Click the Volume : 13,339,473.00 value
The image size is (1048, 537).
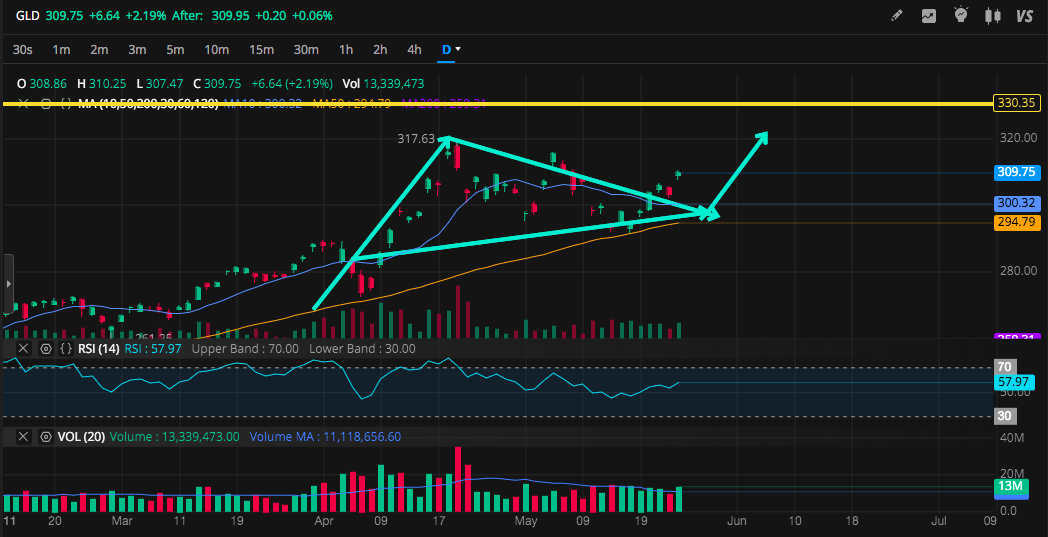click(x=174, y=437)
